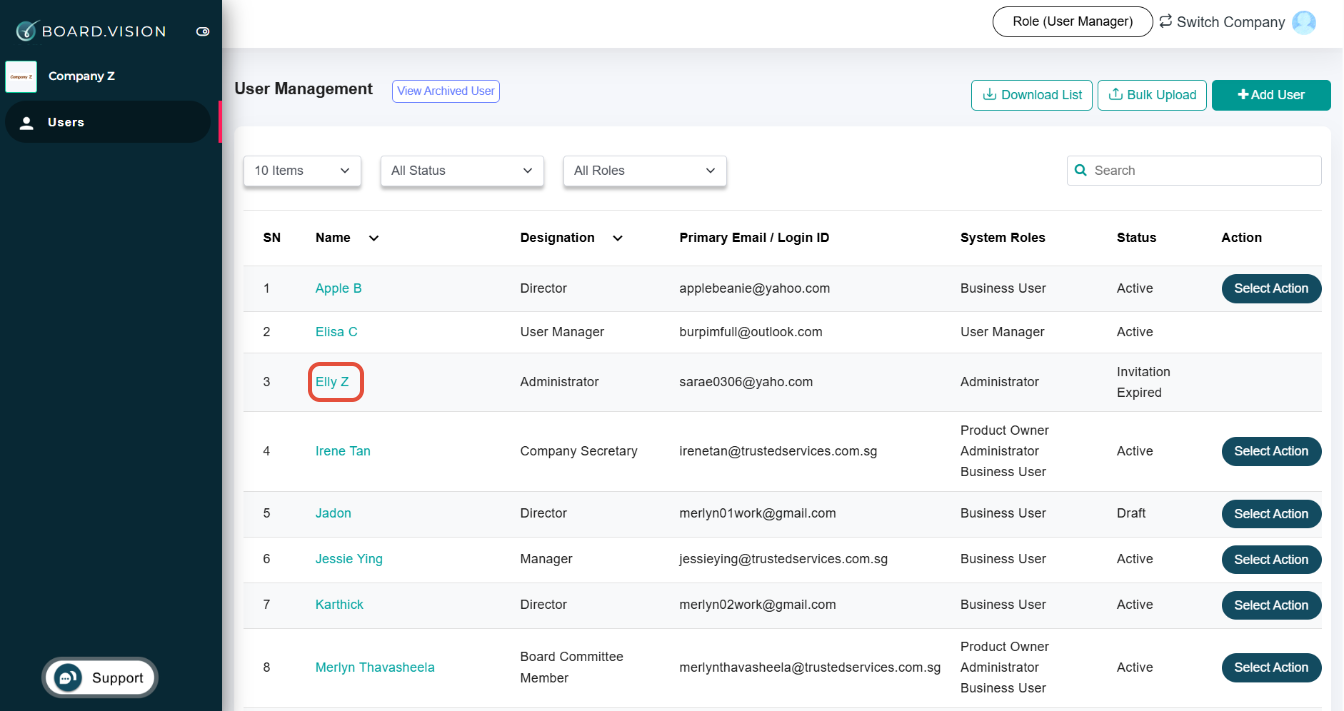The image size is (1344, 711).
Task: Click the Company Z name in sidebar
Action: [x=82, y=76]
